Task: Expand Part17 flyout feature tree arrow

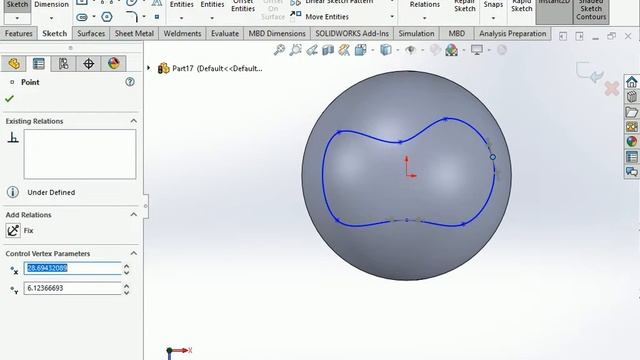Action: [149, 68]
